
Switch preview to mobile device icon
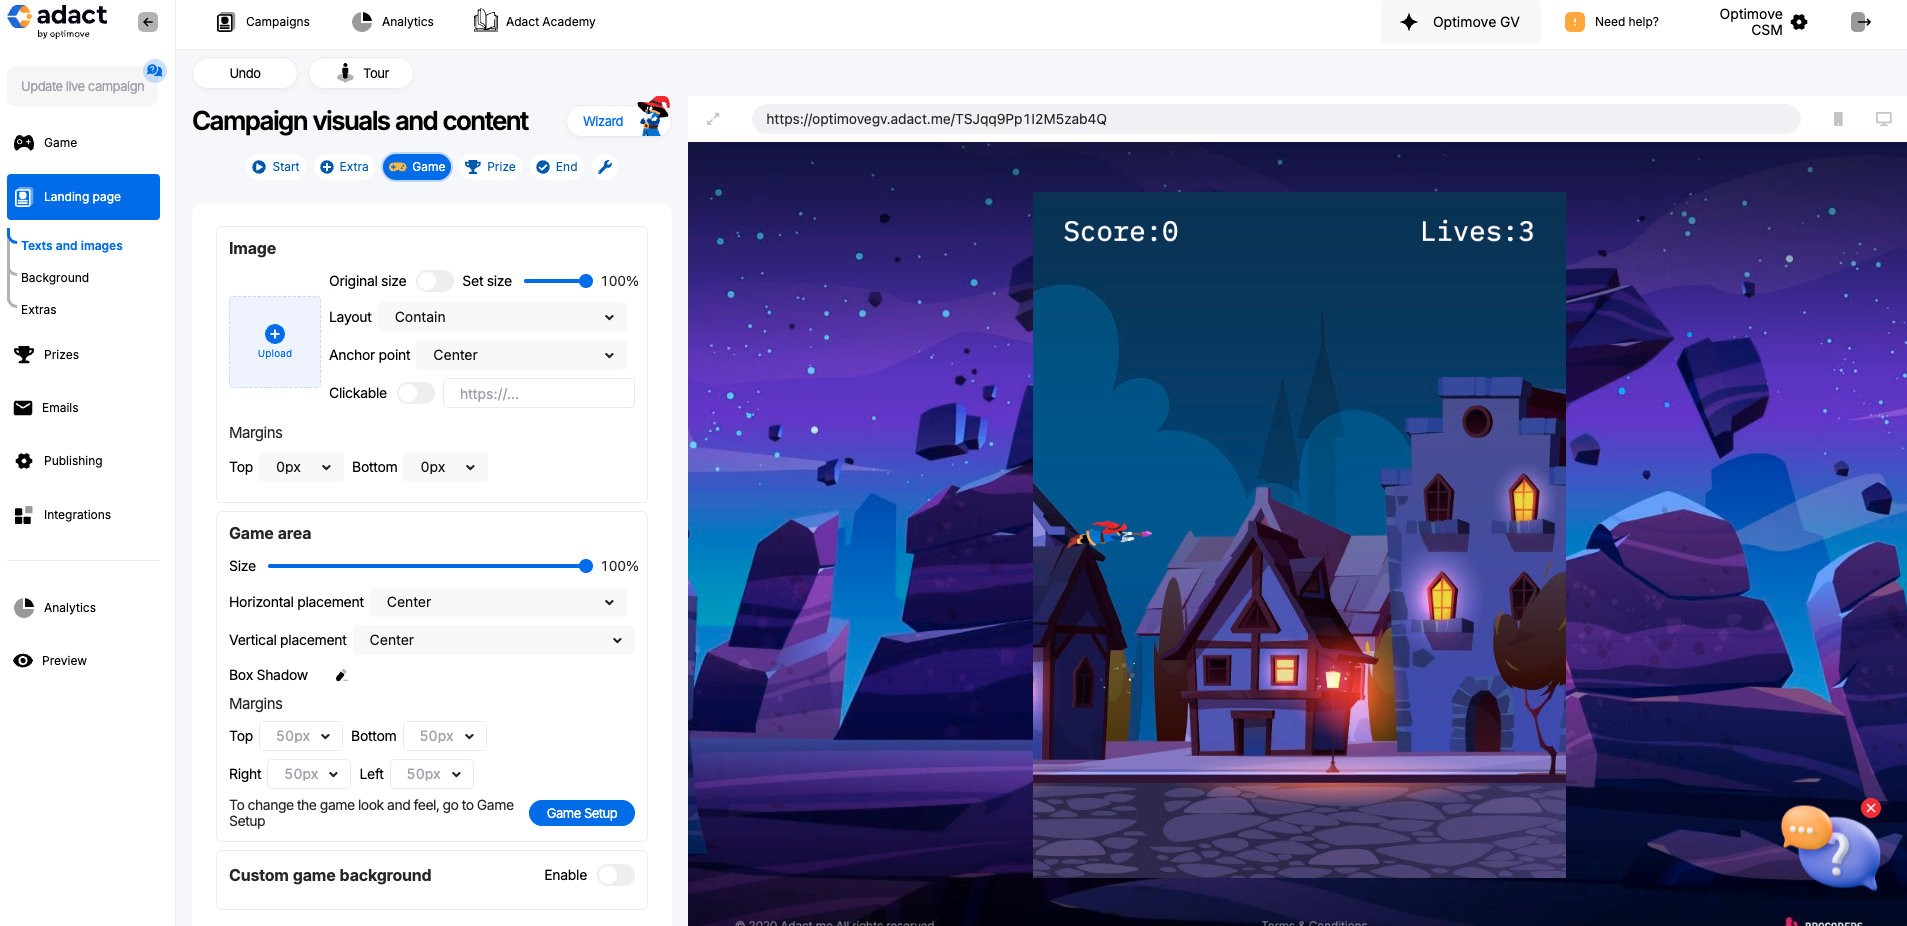[1838, 119]
